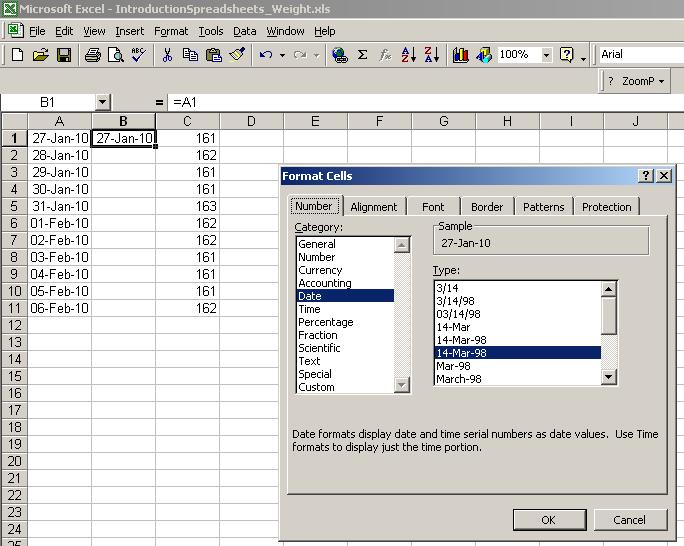Screen dimensions: 684x546
Task: Open the Help menu
Action: coord(325,31)
